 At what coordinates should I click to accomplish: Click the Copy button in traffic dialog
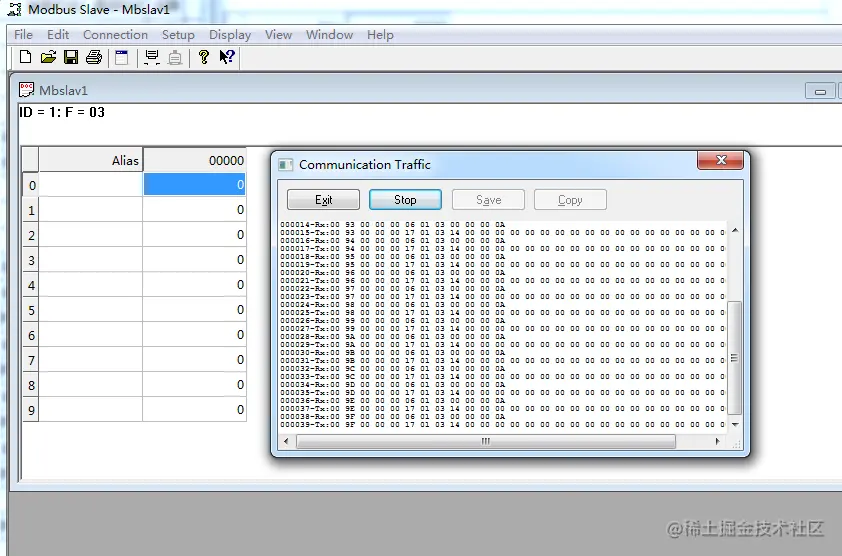tap(570, 200)
